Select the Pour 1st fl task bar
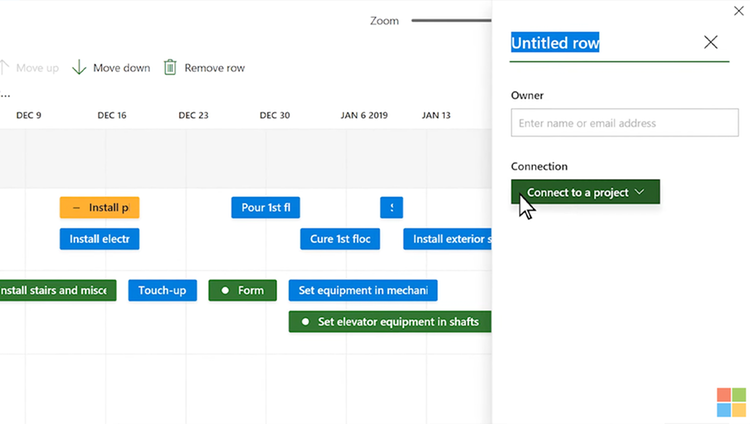 [265, 208]
